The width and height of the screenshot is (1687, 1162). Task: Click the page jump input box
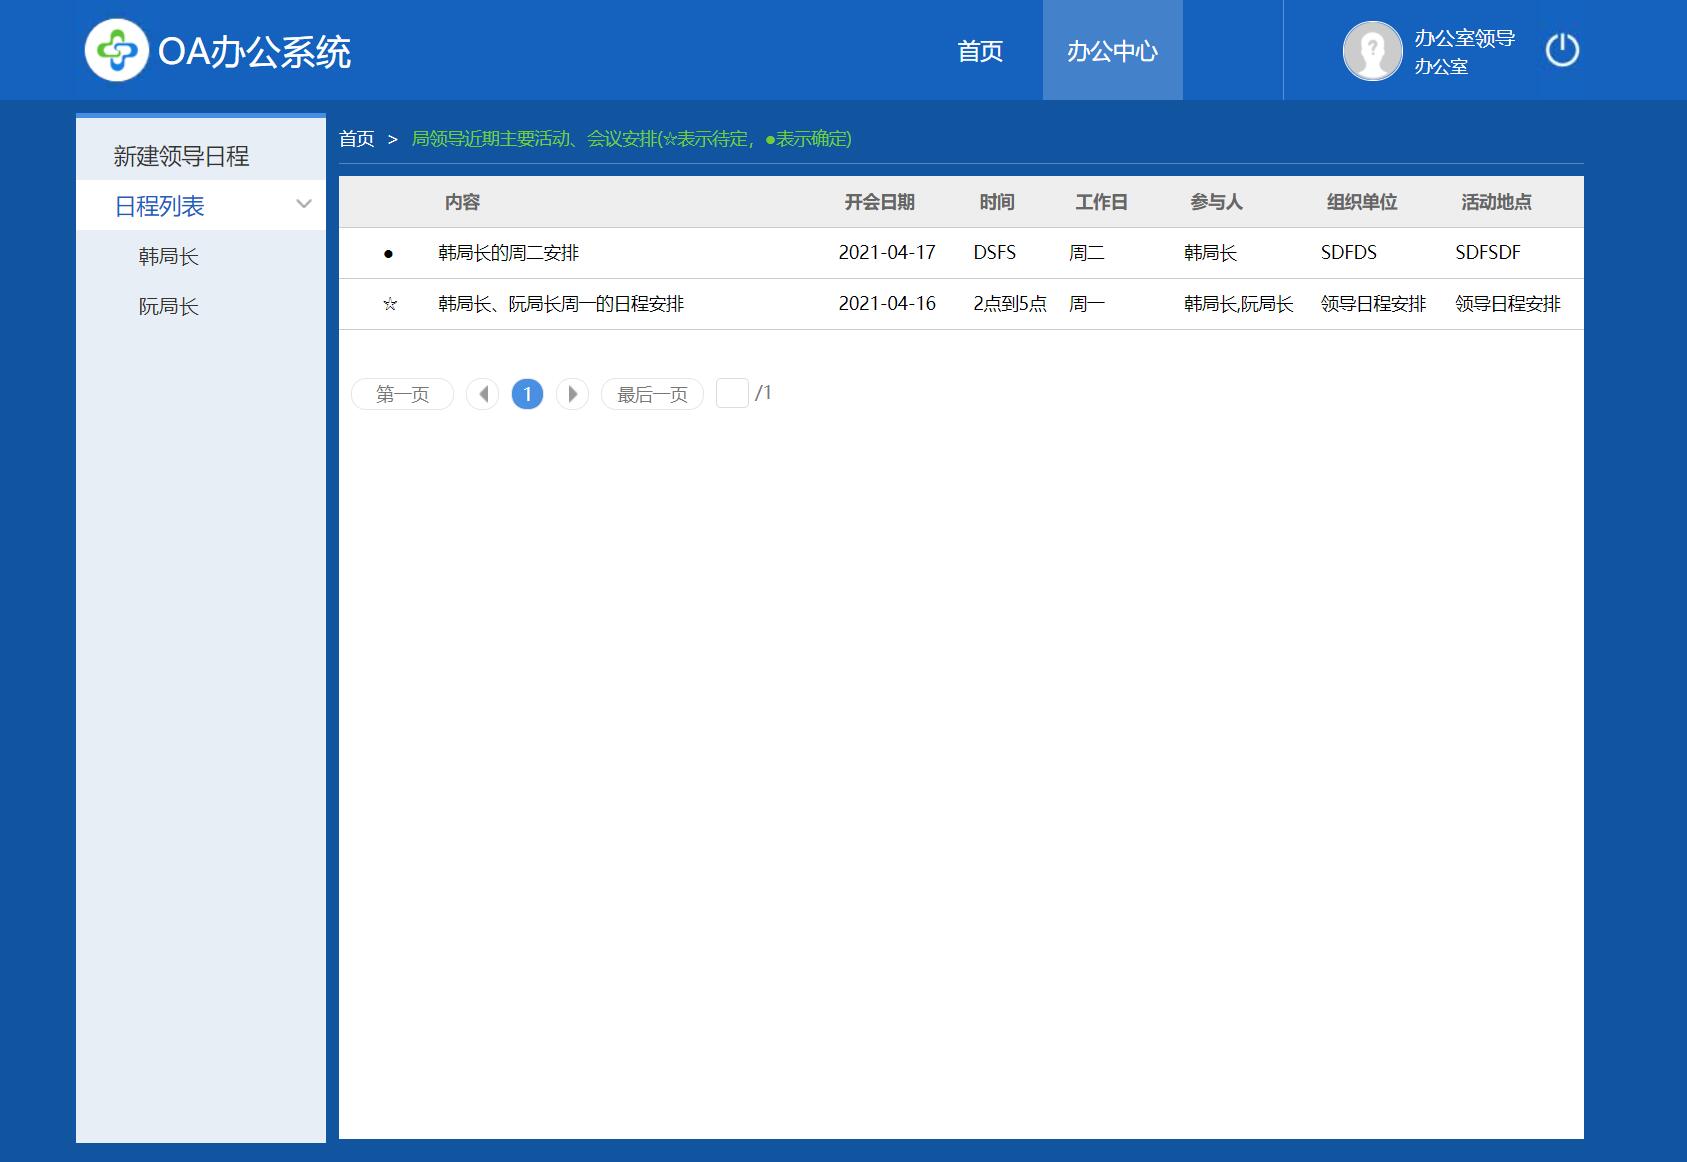(732, 393)
